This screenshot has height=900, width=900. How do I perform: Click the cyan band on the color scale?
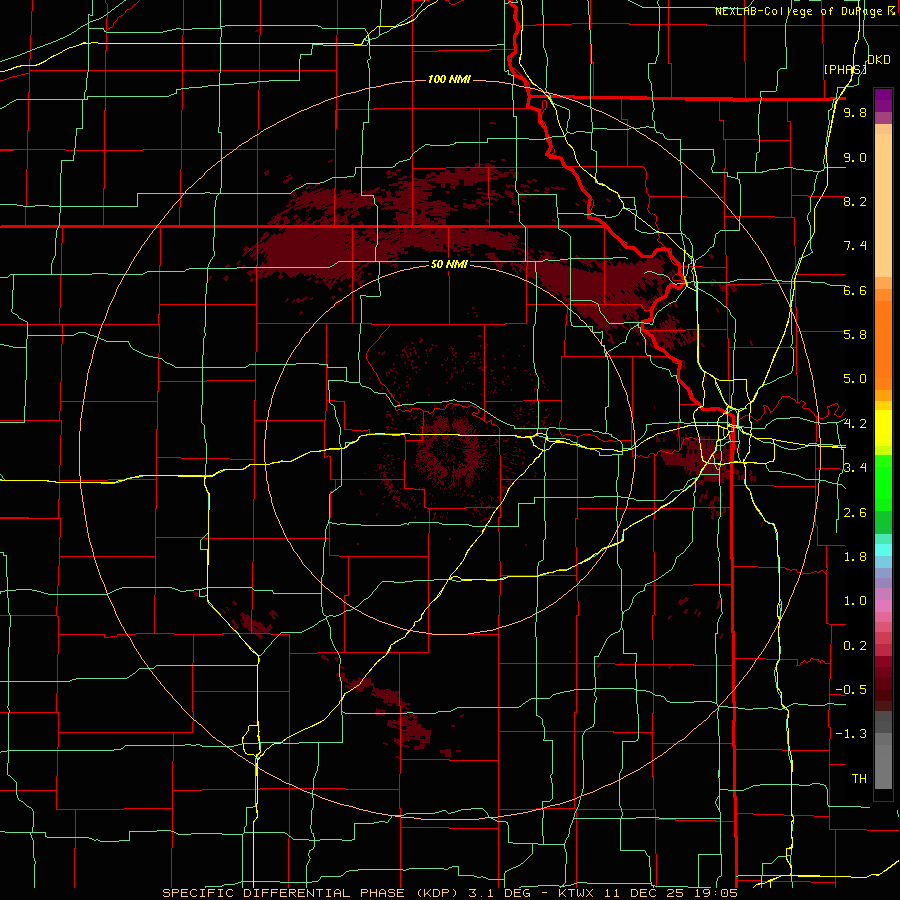tap(883, 550)
